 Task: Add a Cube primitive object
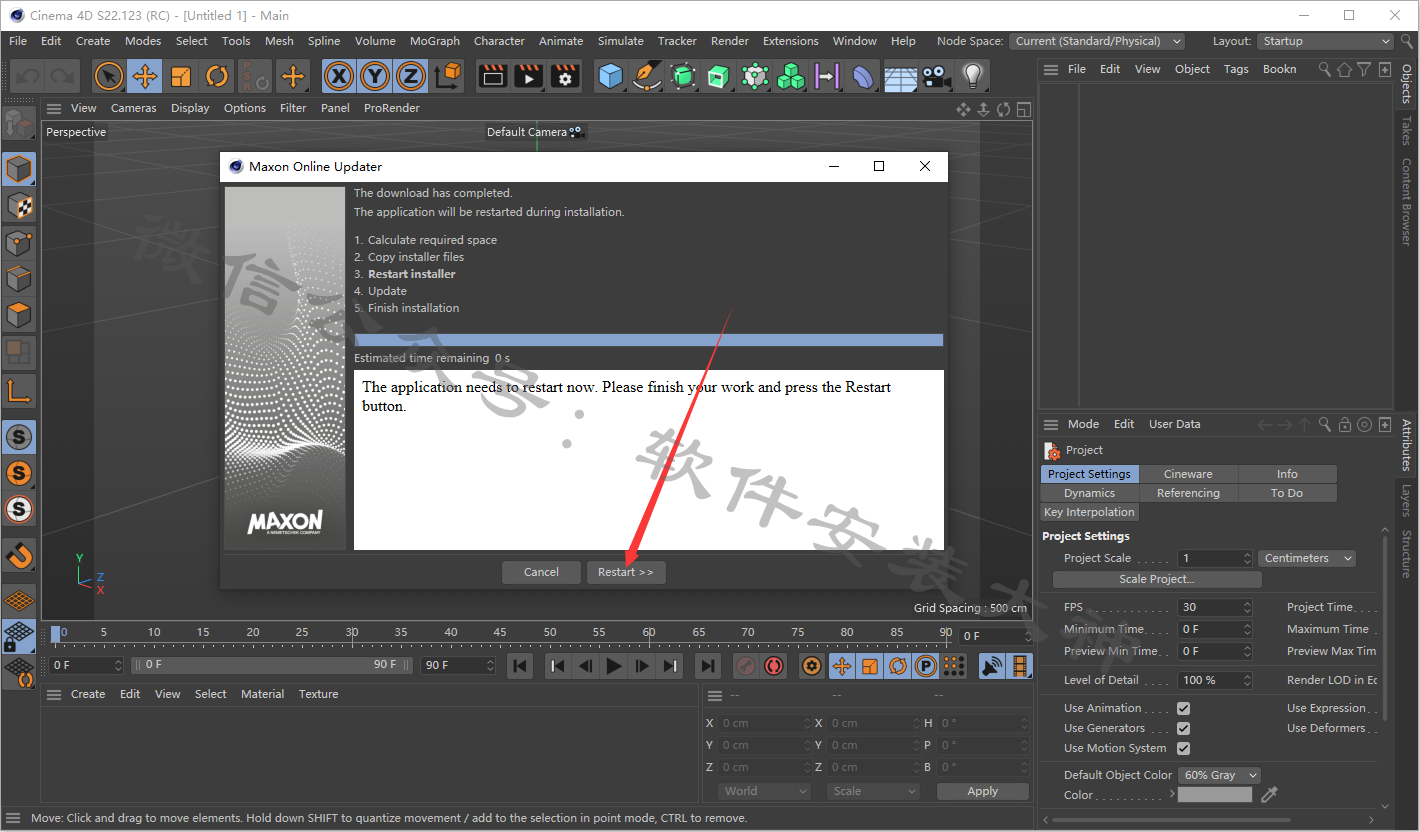click(x=611, y=76)
